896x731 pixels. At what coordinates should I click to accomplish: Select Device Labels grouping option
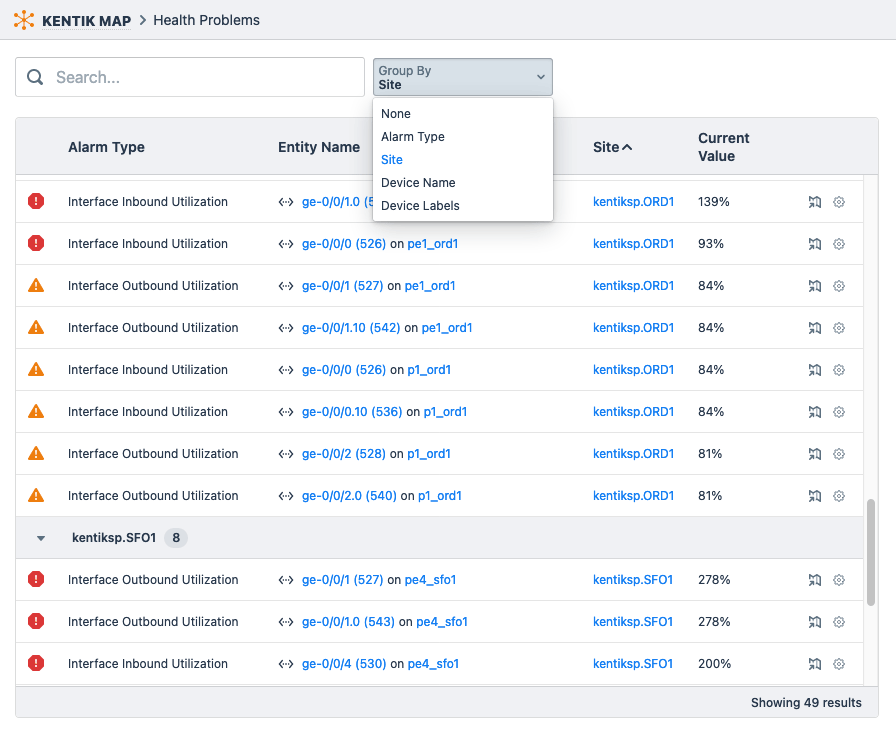click(420, 206)
